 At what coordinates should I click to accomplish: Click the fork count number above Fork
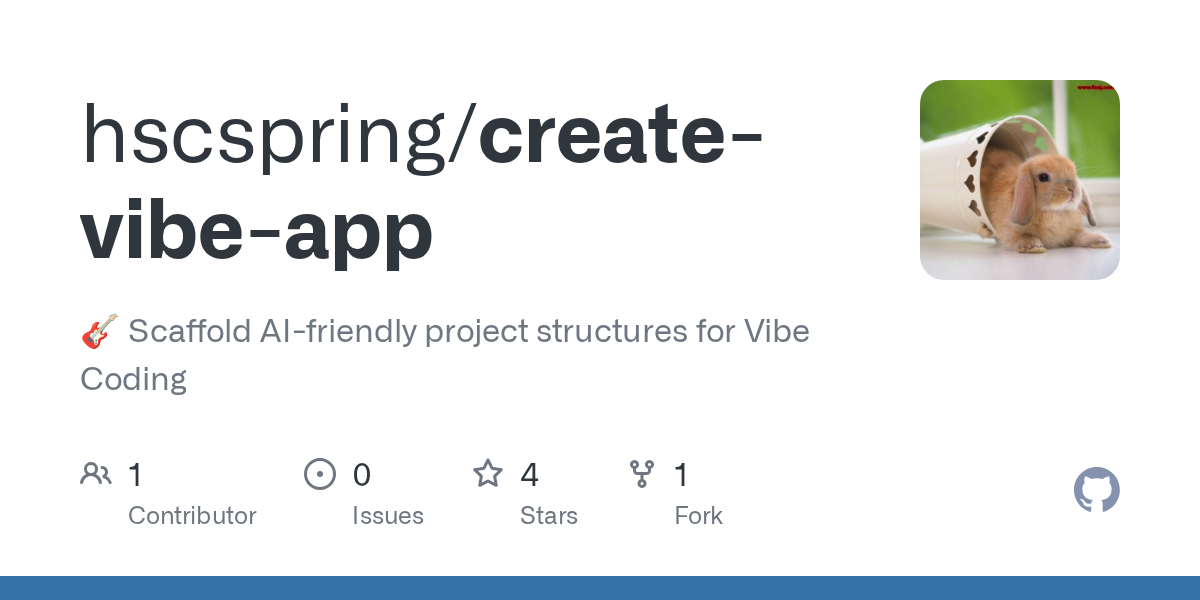(x=681, y=474)
